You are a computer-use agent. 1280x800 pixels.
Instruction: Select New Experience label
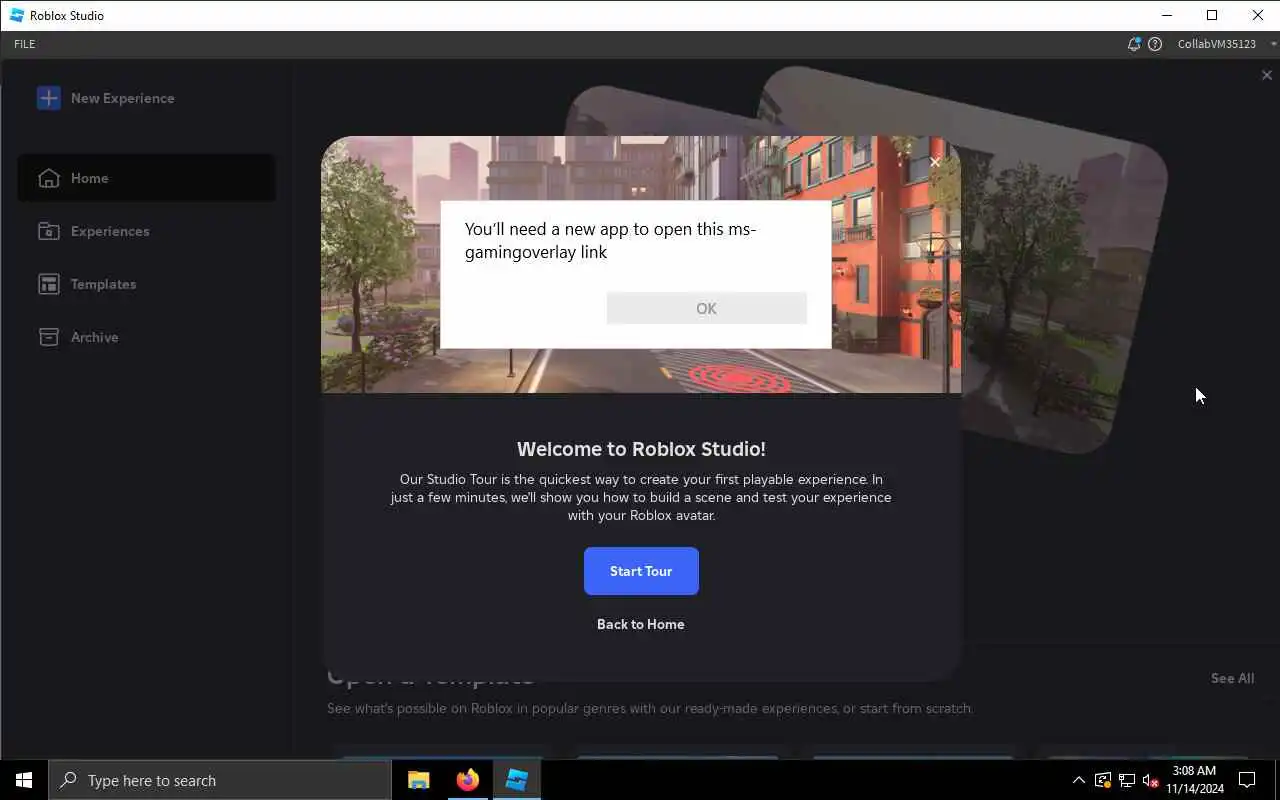[122, 98]
